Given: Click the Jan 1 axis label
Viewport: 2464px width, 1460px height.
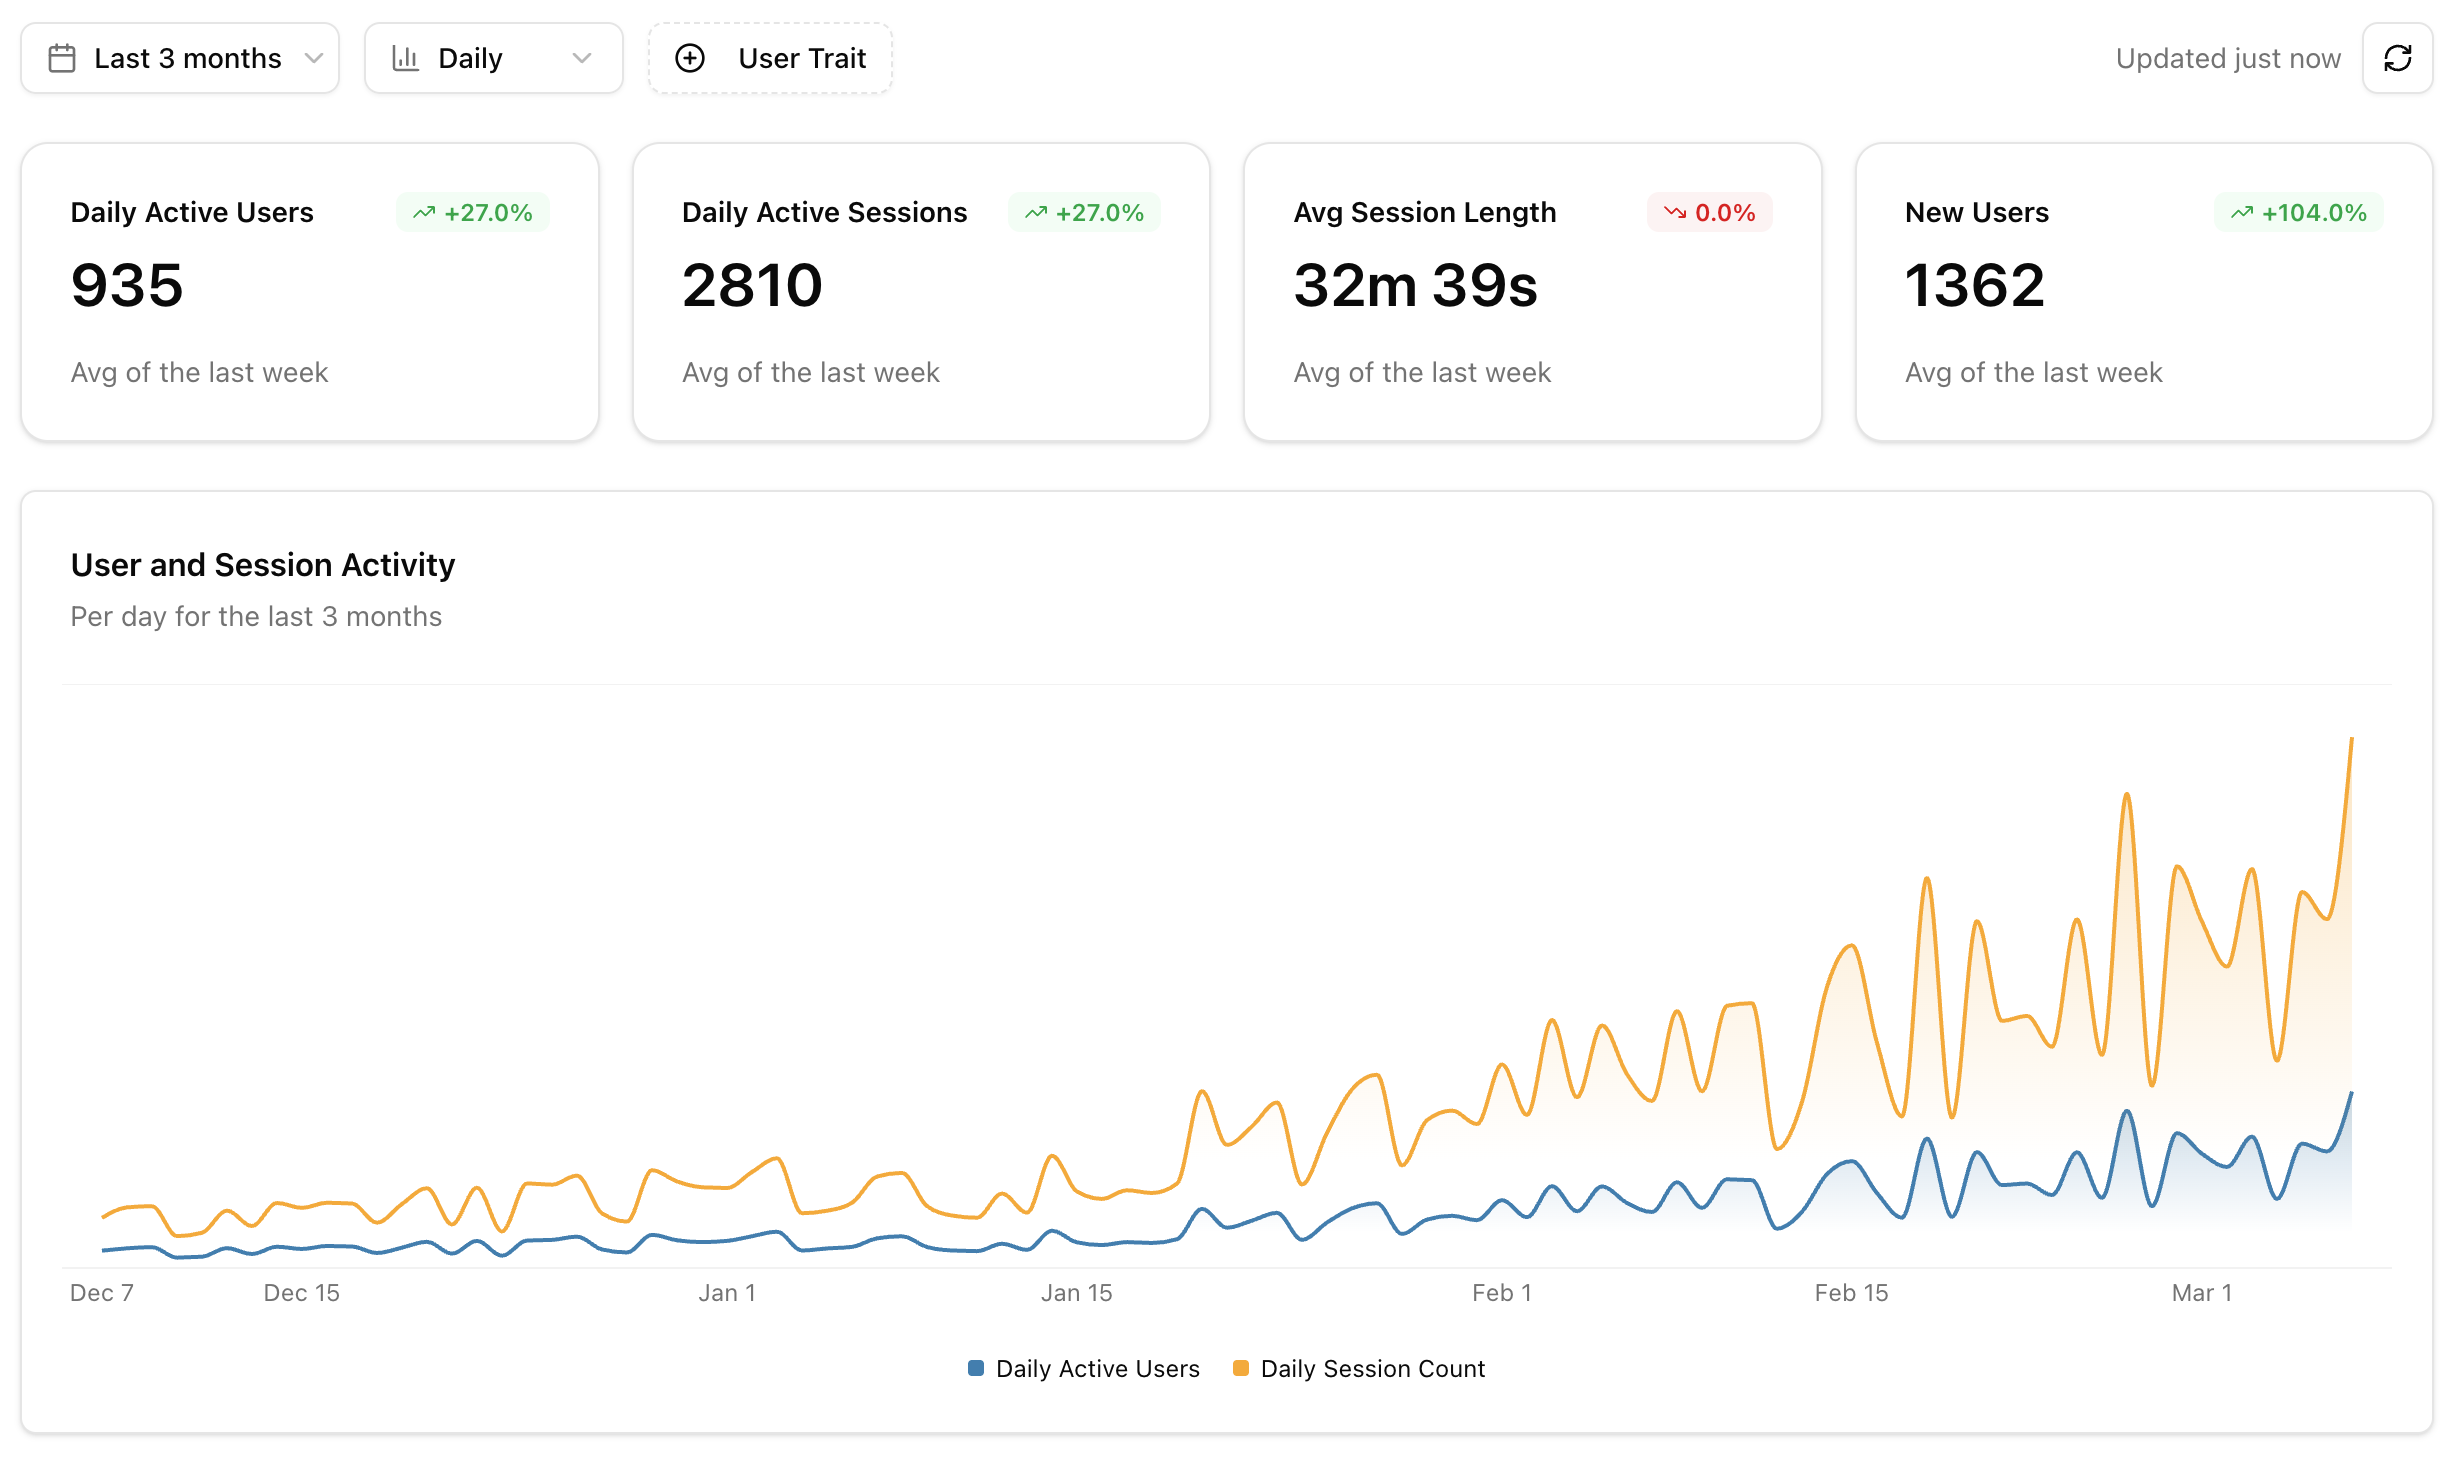Looking at the screenshot, I should pos(727,1293).
